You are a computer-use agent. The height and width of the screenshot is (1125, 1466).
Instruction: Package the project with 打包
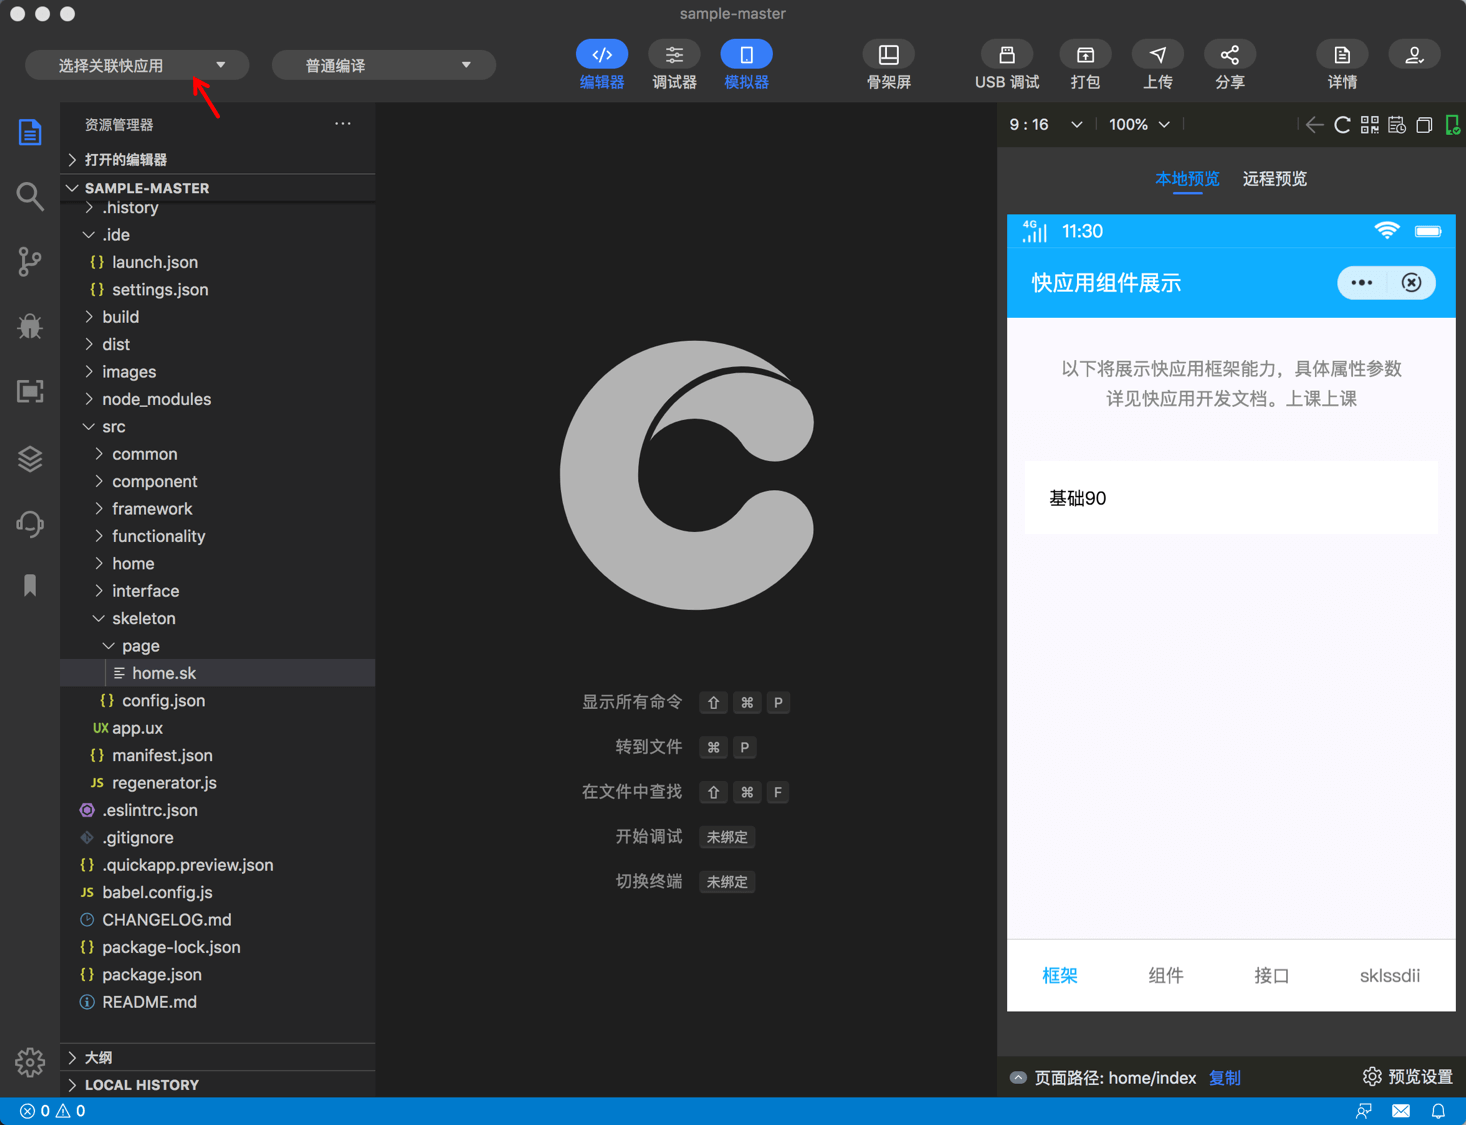coord(1084,65)
